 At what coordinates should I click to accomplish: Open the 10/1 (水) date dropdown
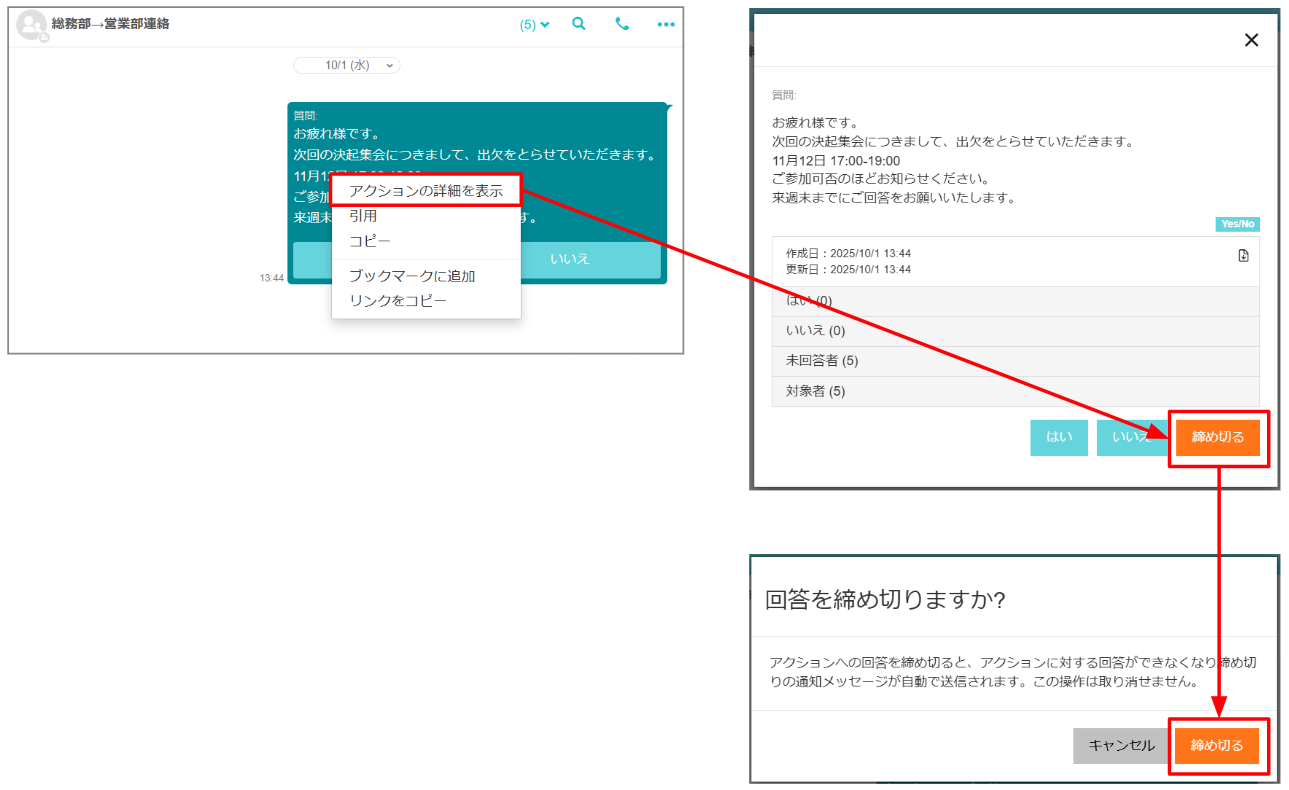pyautogui.click(x=347, y=65)
